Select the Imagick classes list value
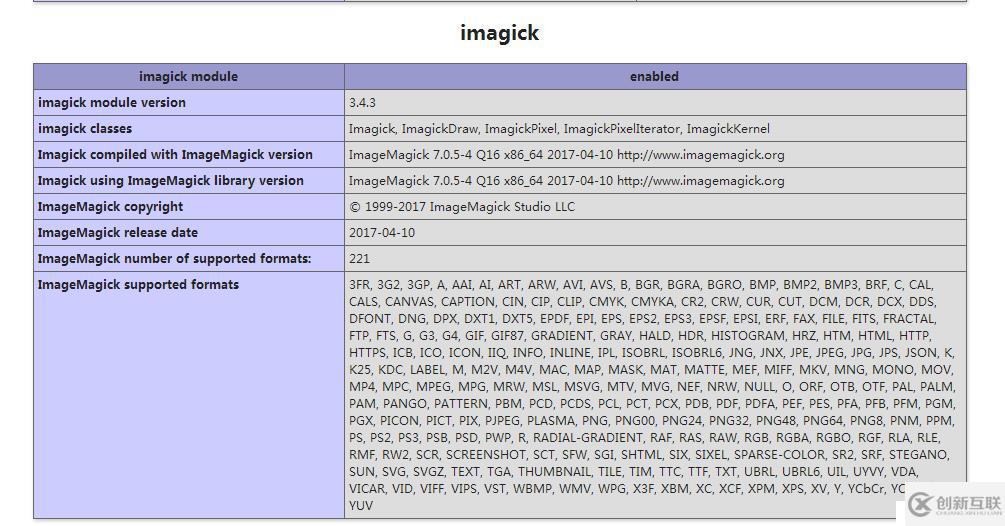 click(x=559, y=129)
